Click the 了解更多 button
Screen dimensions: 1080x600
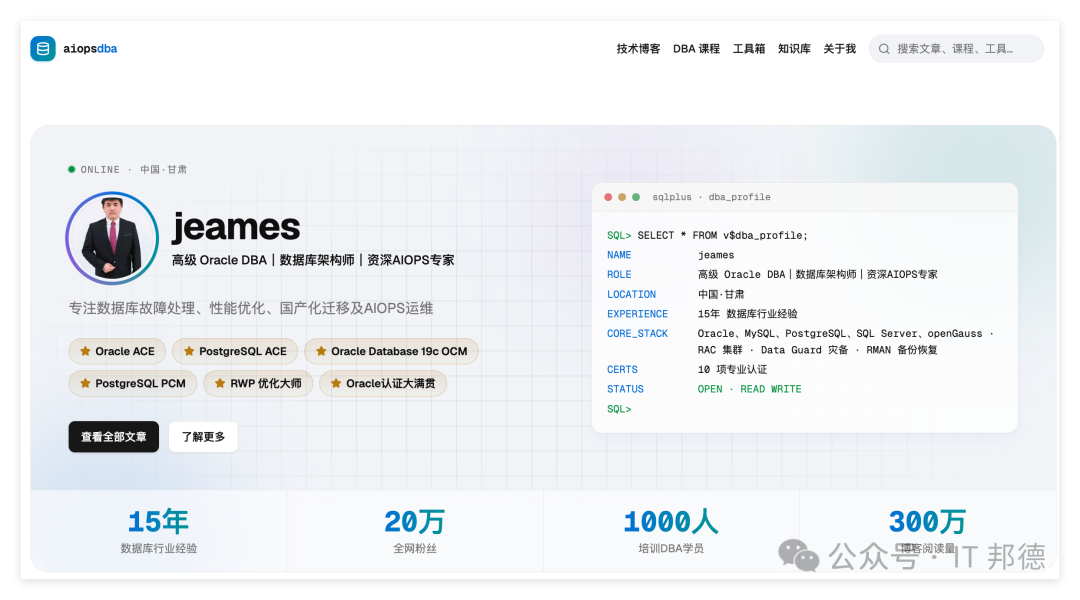coord(203,437)
